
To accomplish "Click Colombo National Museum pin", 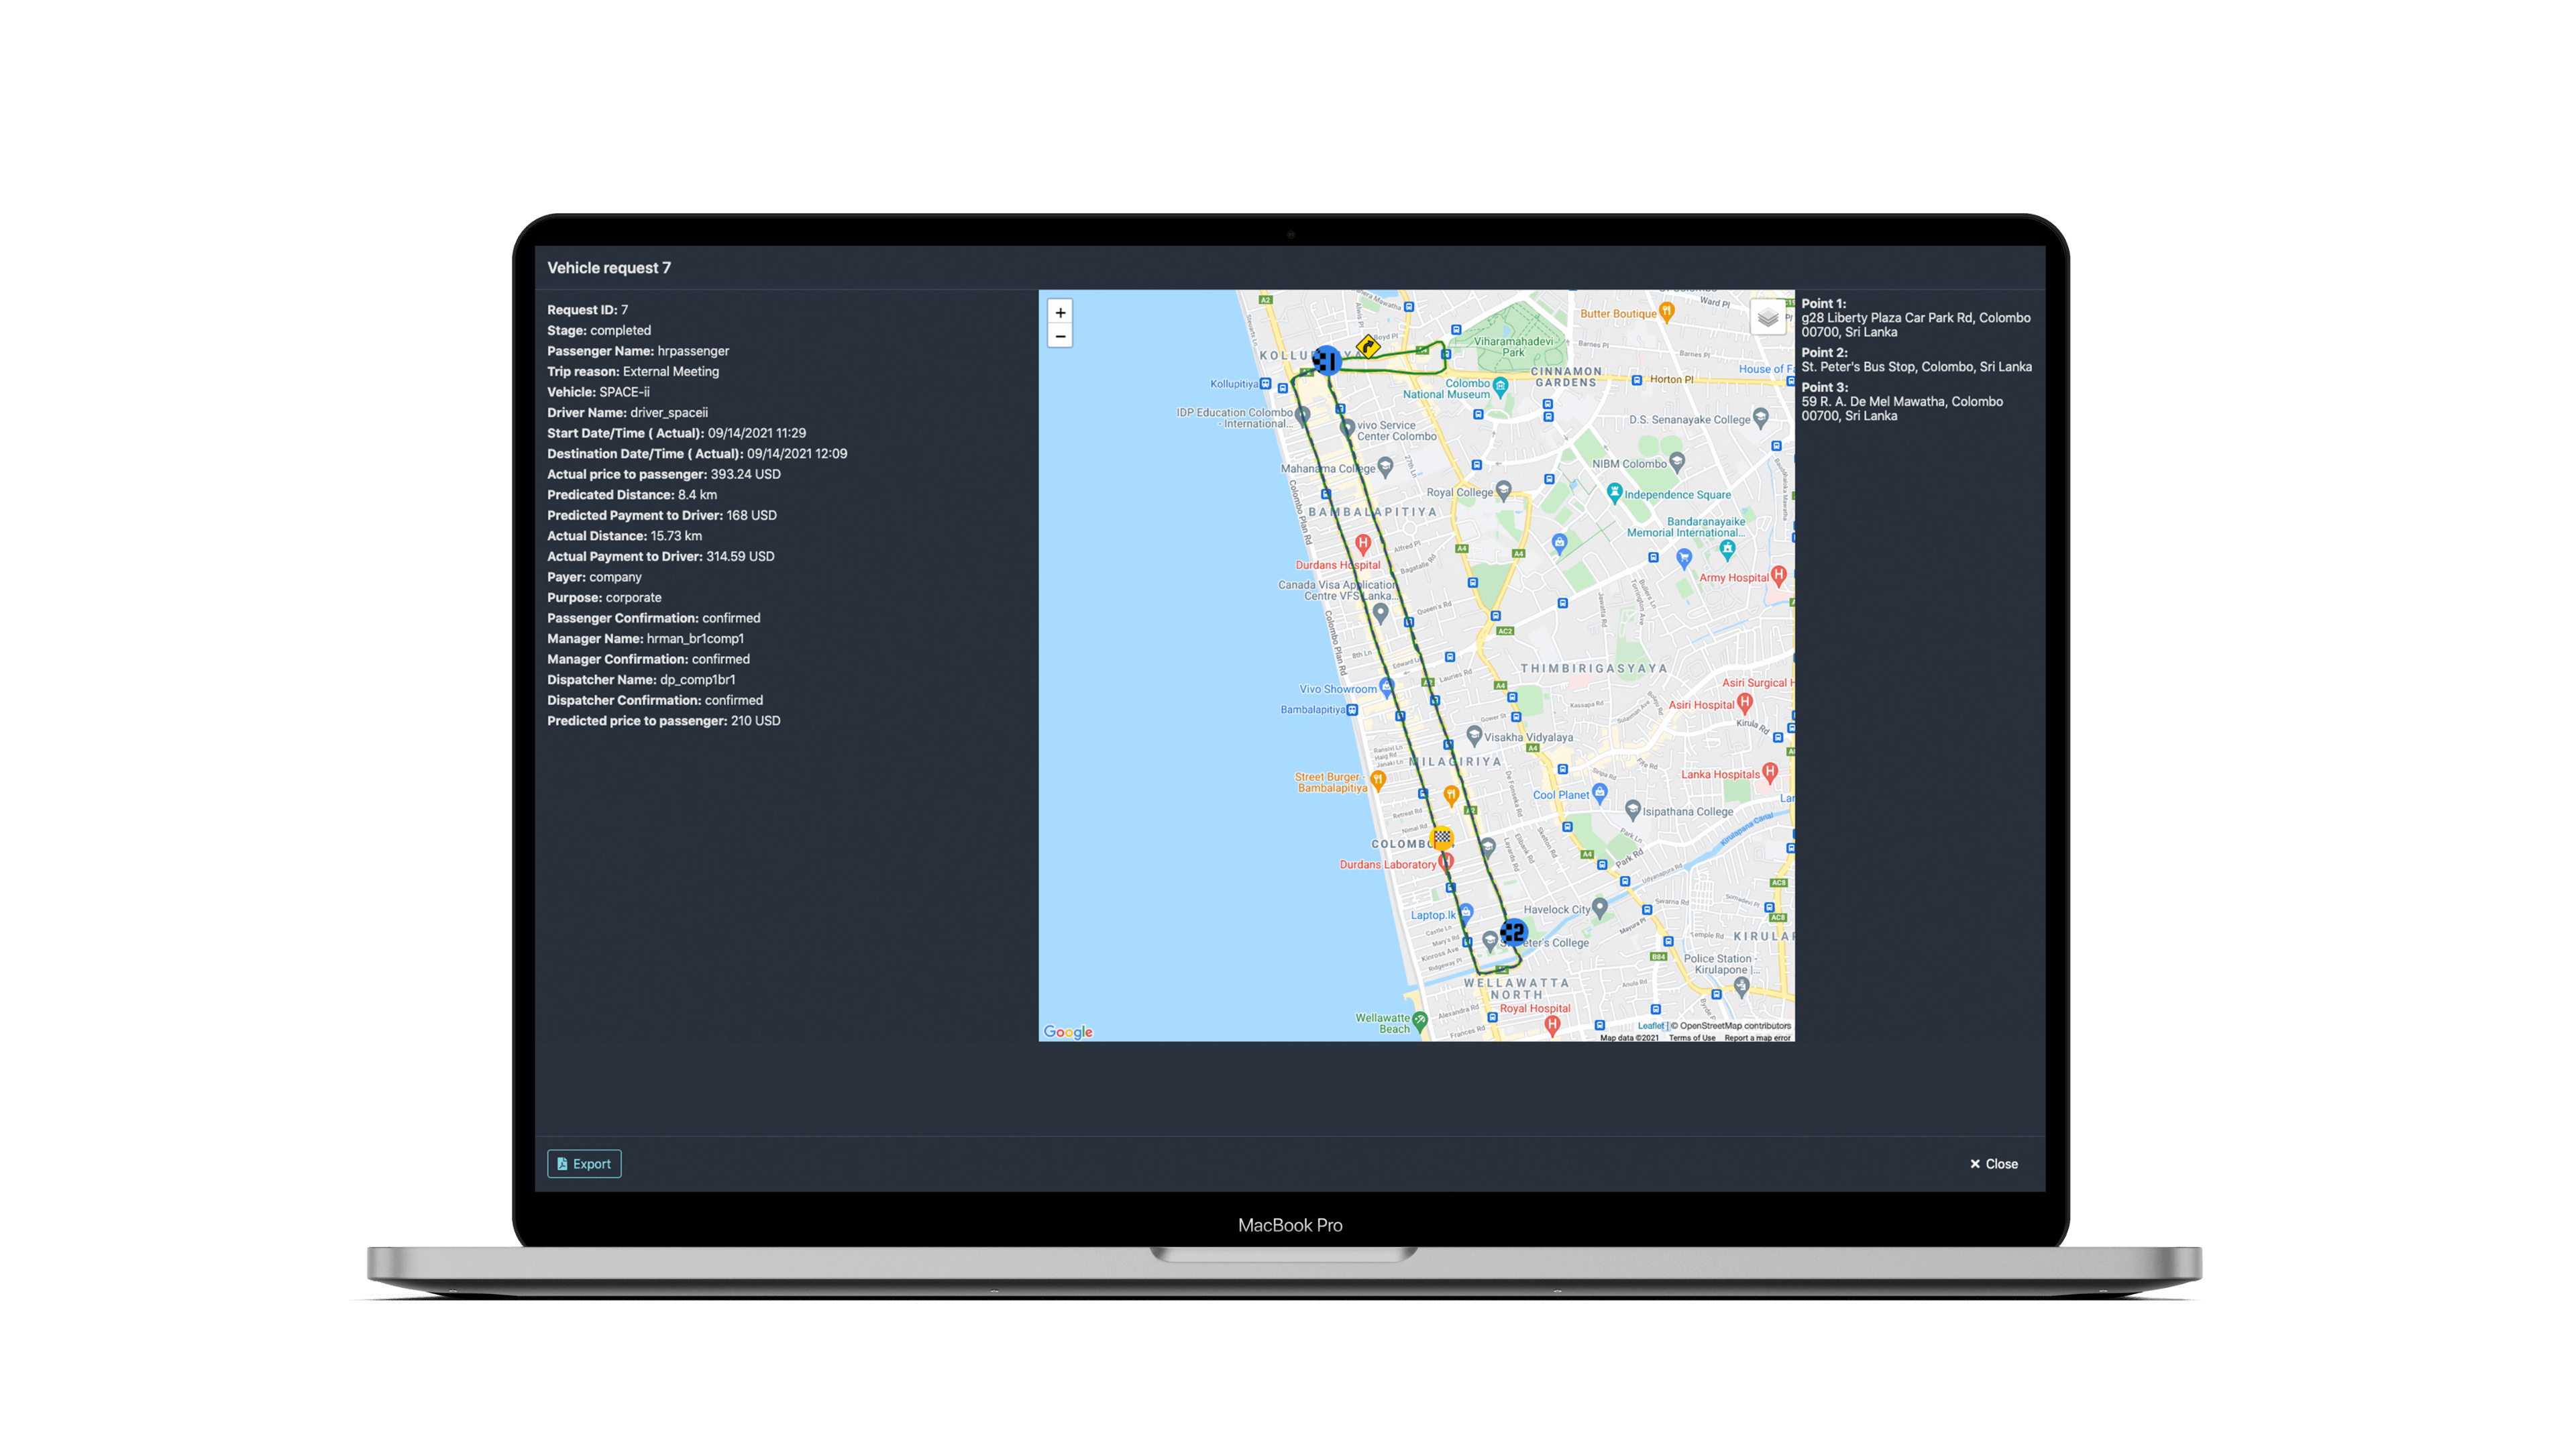I will point(1500,385).
